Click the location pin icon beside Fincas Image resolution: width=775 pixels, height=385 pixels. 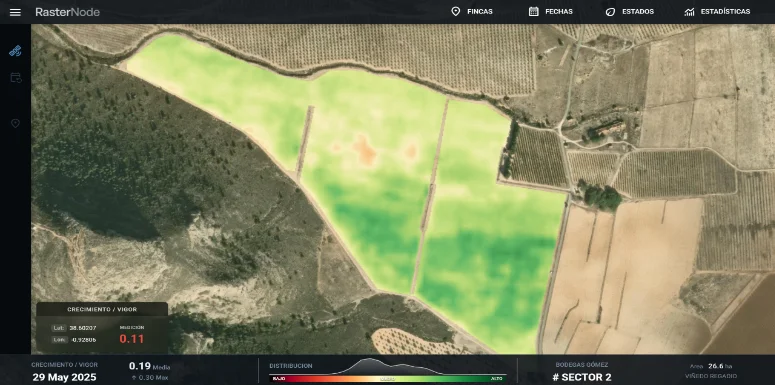point(456,11)
